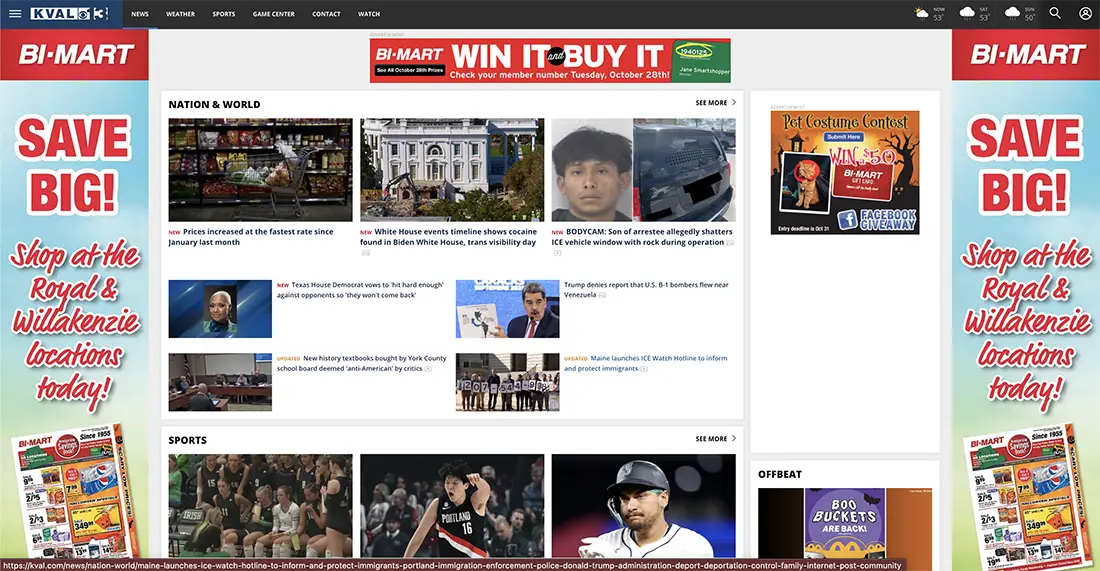Click video icon beside Maine ICE Watch headline
The width and height of the screenshot is (1100, 571).
click(x=644, y=369)
